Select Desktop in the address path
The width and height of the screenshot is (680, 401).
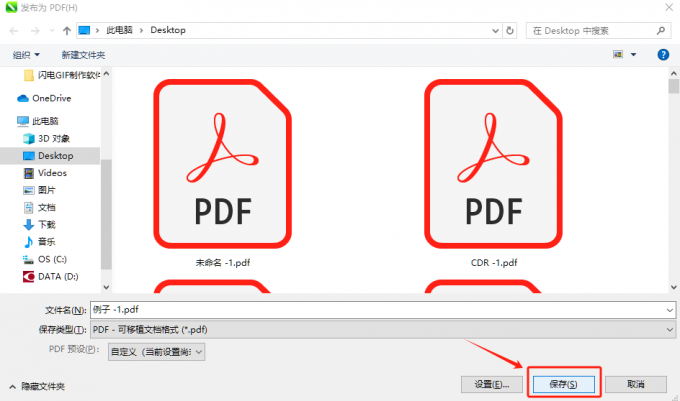point(168,30)
